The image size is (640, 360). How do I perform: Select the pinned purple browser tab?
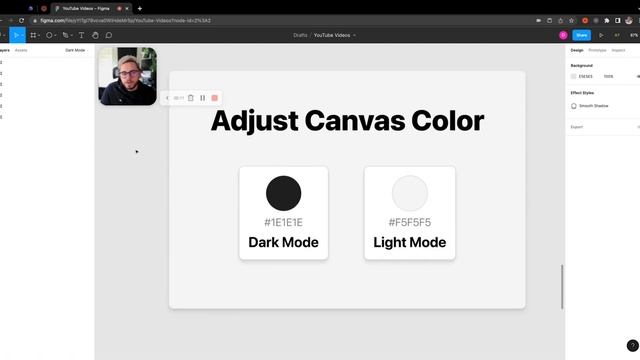(31, 8)
